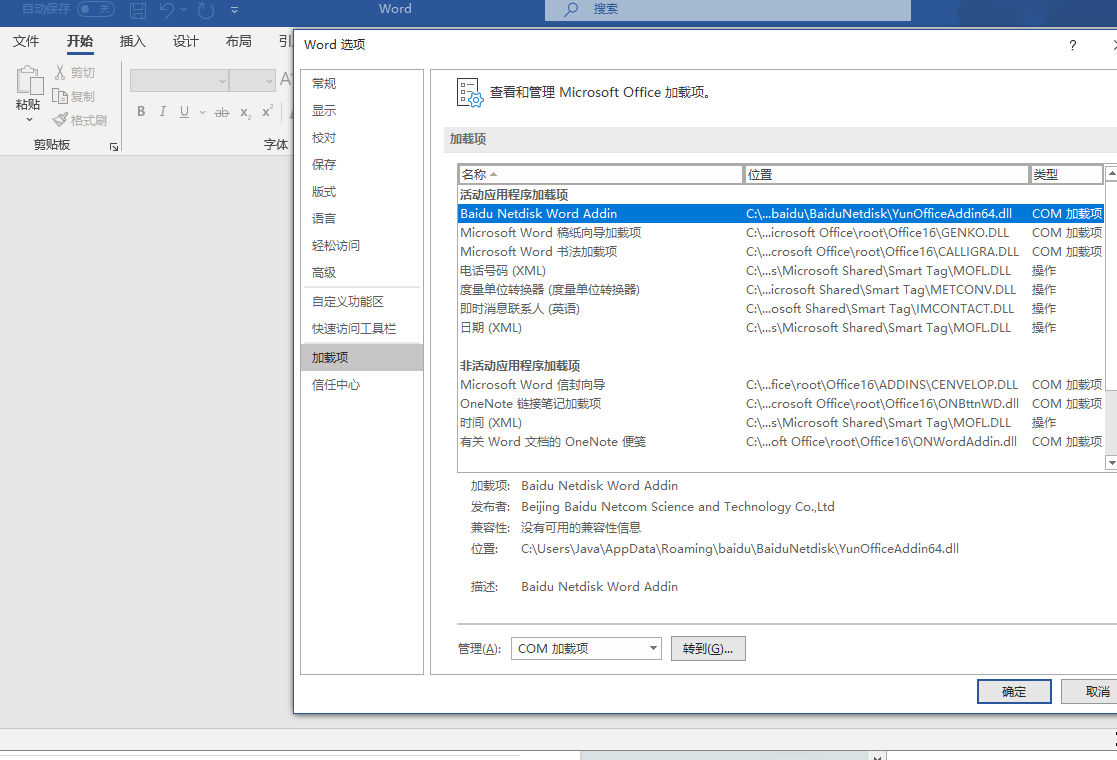Open Customize Quick Access Toolbar dropdown

234,10
